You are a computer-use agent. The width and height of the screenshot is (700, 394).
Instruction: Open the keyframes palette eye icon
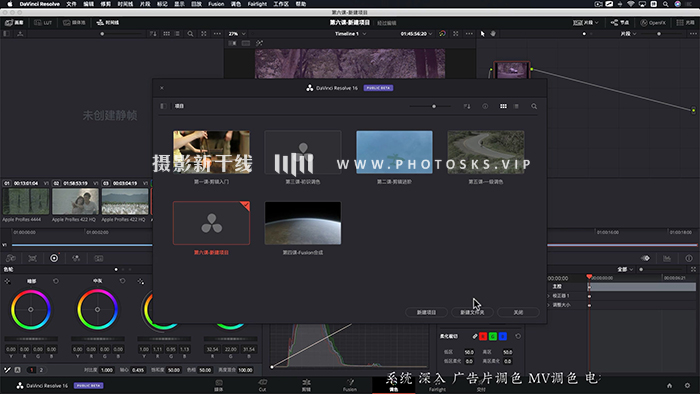(646, 258)
